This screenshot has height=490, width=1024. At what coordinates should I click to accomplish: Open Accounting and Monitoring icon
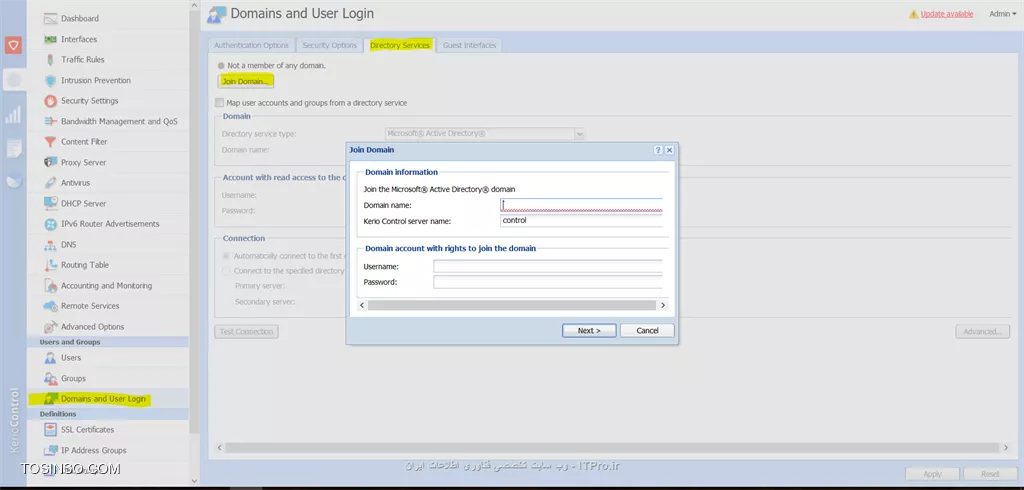(x=51, y=286)
